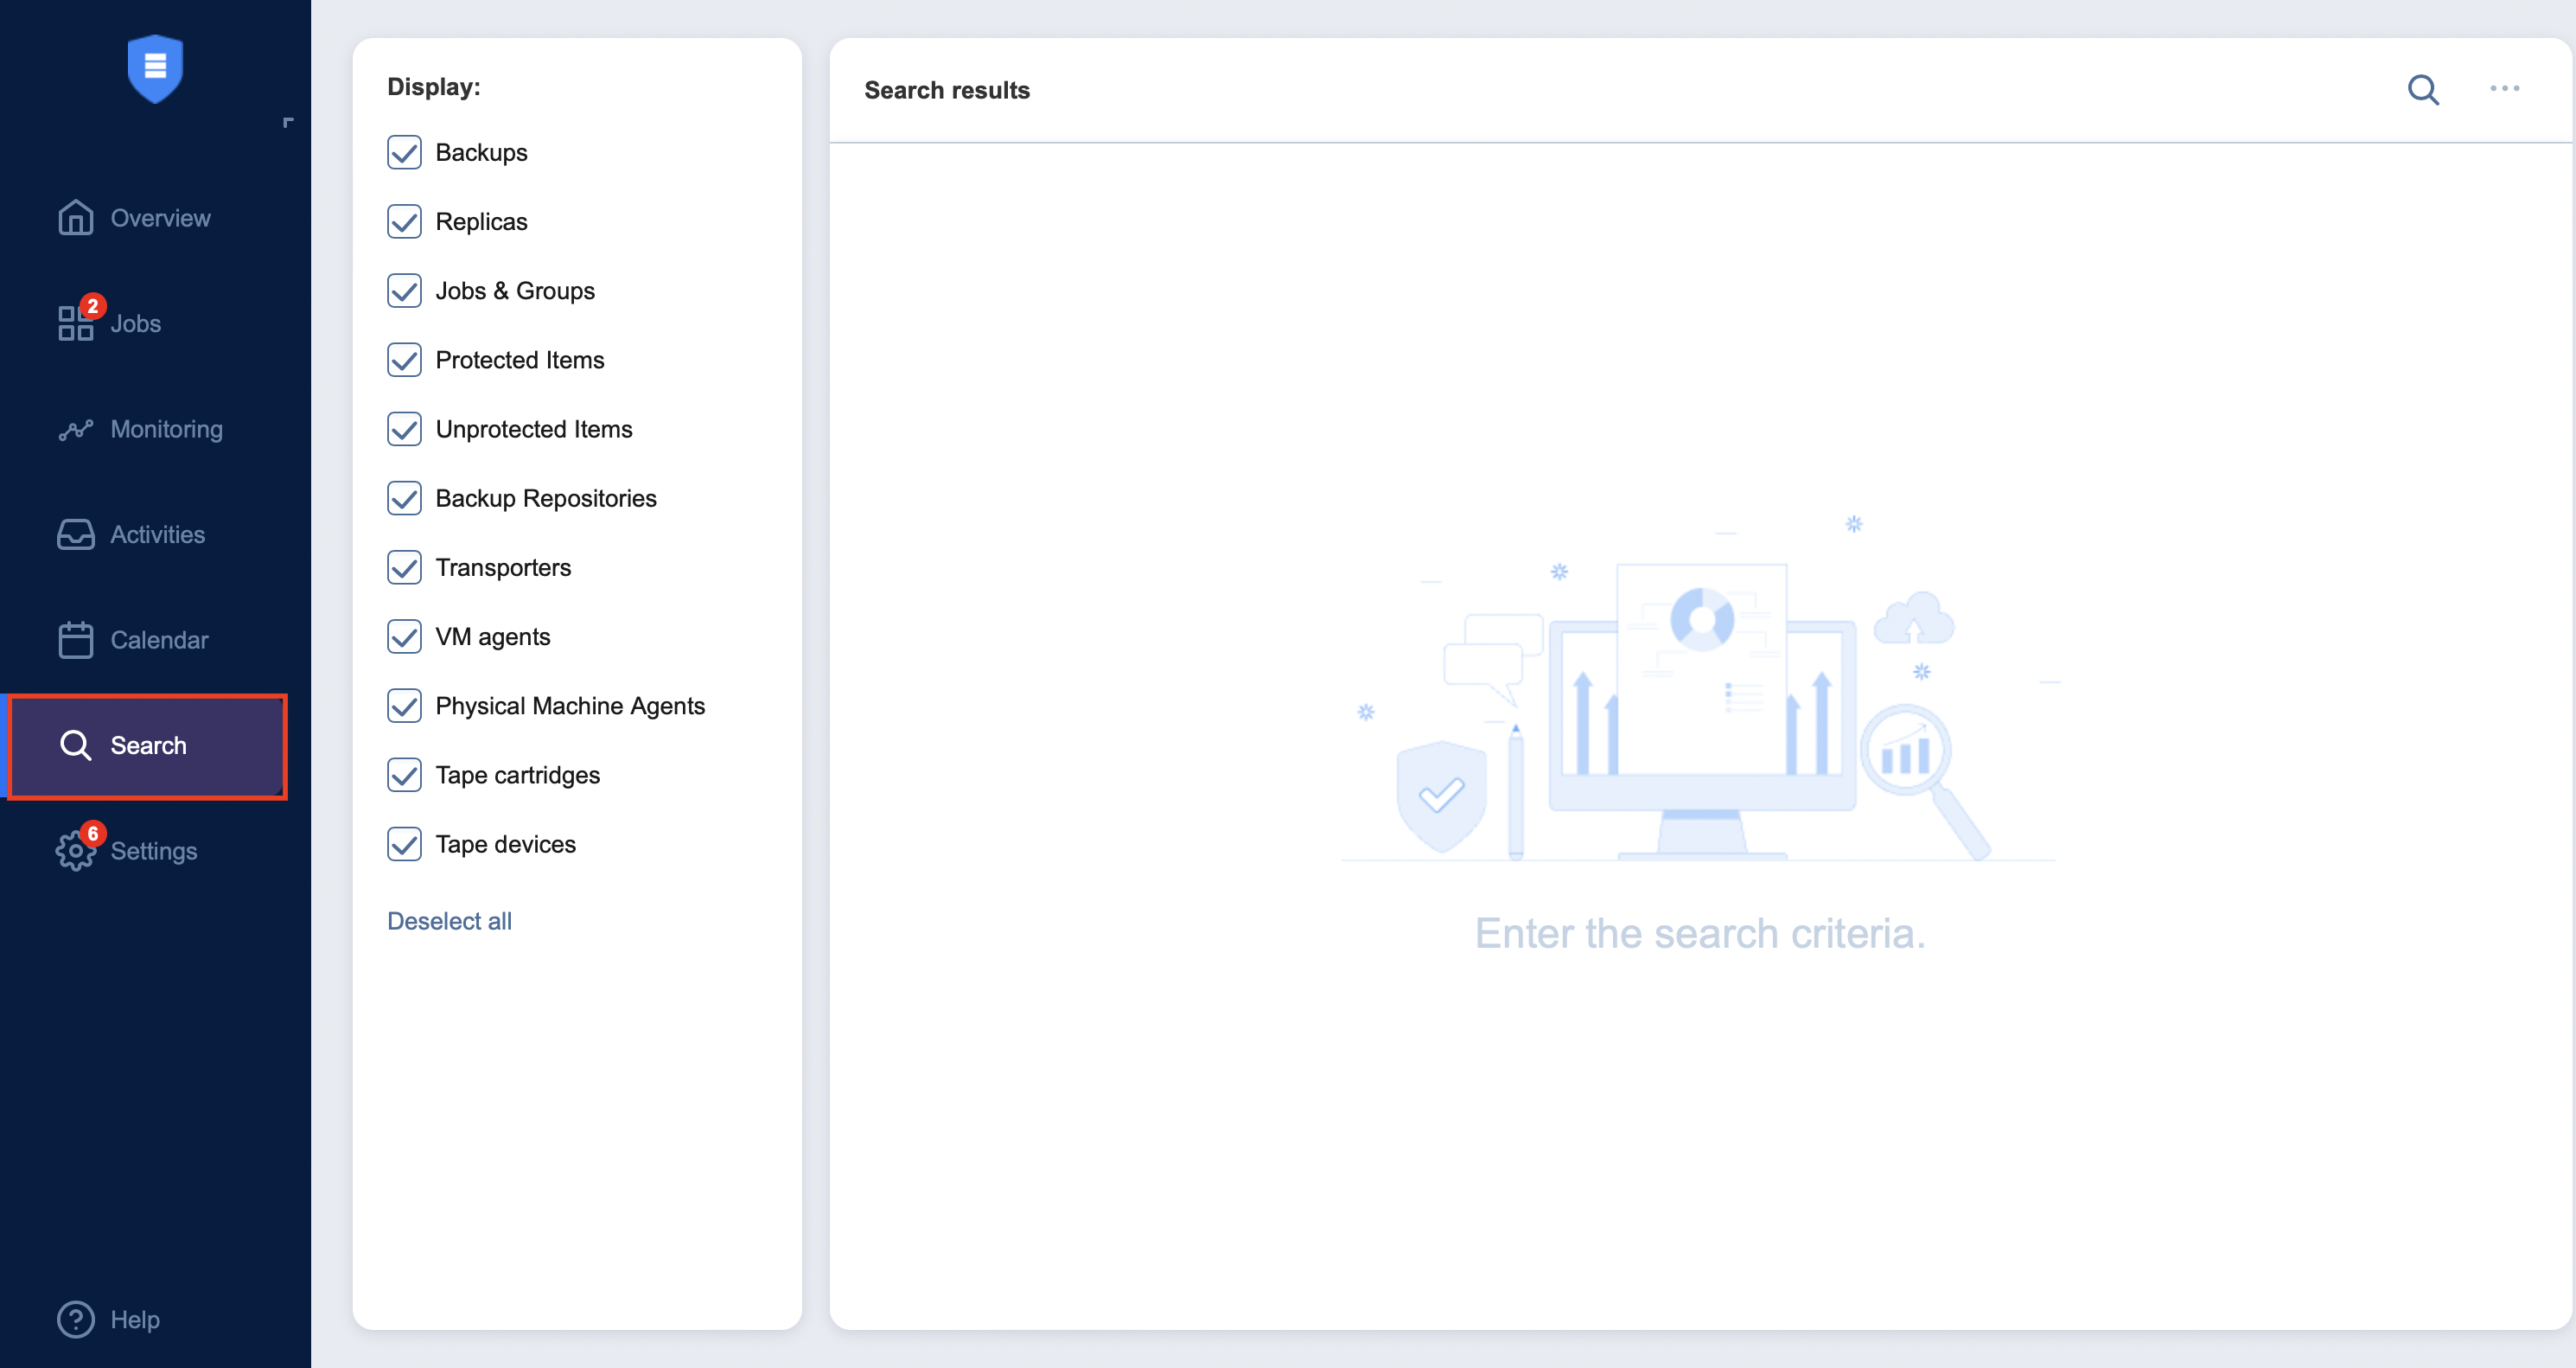Disable the Tape devices checkbox
The width and height of the screenshot is (2576, 1368).
pyautogui.click(x=404, y=844)
